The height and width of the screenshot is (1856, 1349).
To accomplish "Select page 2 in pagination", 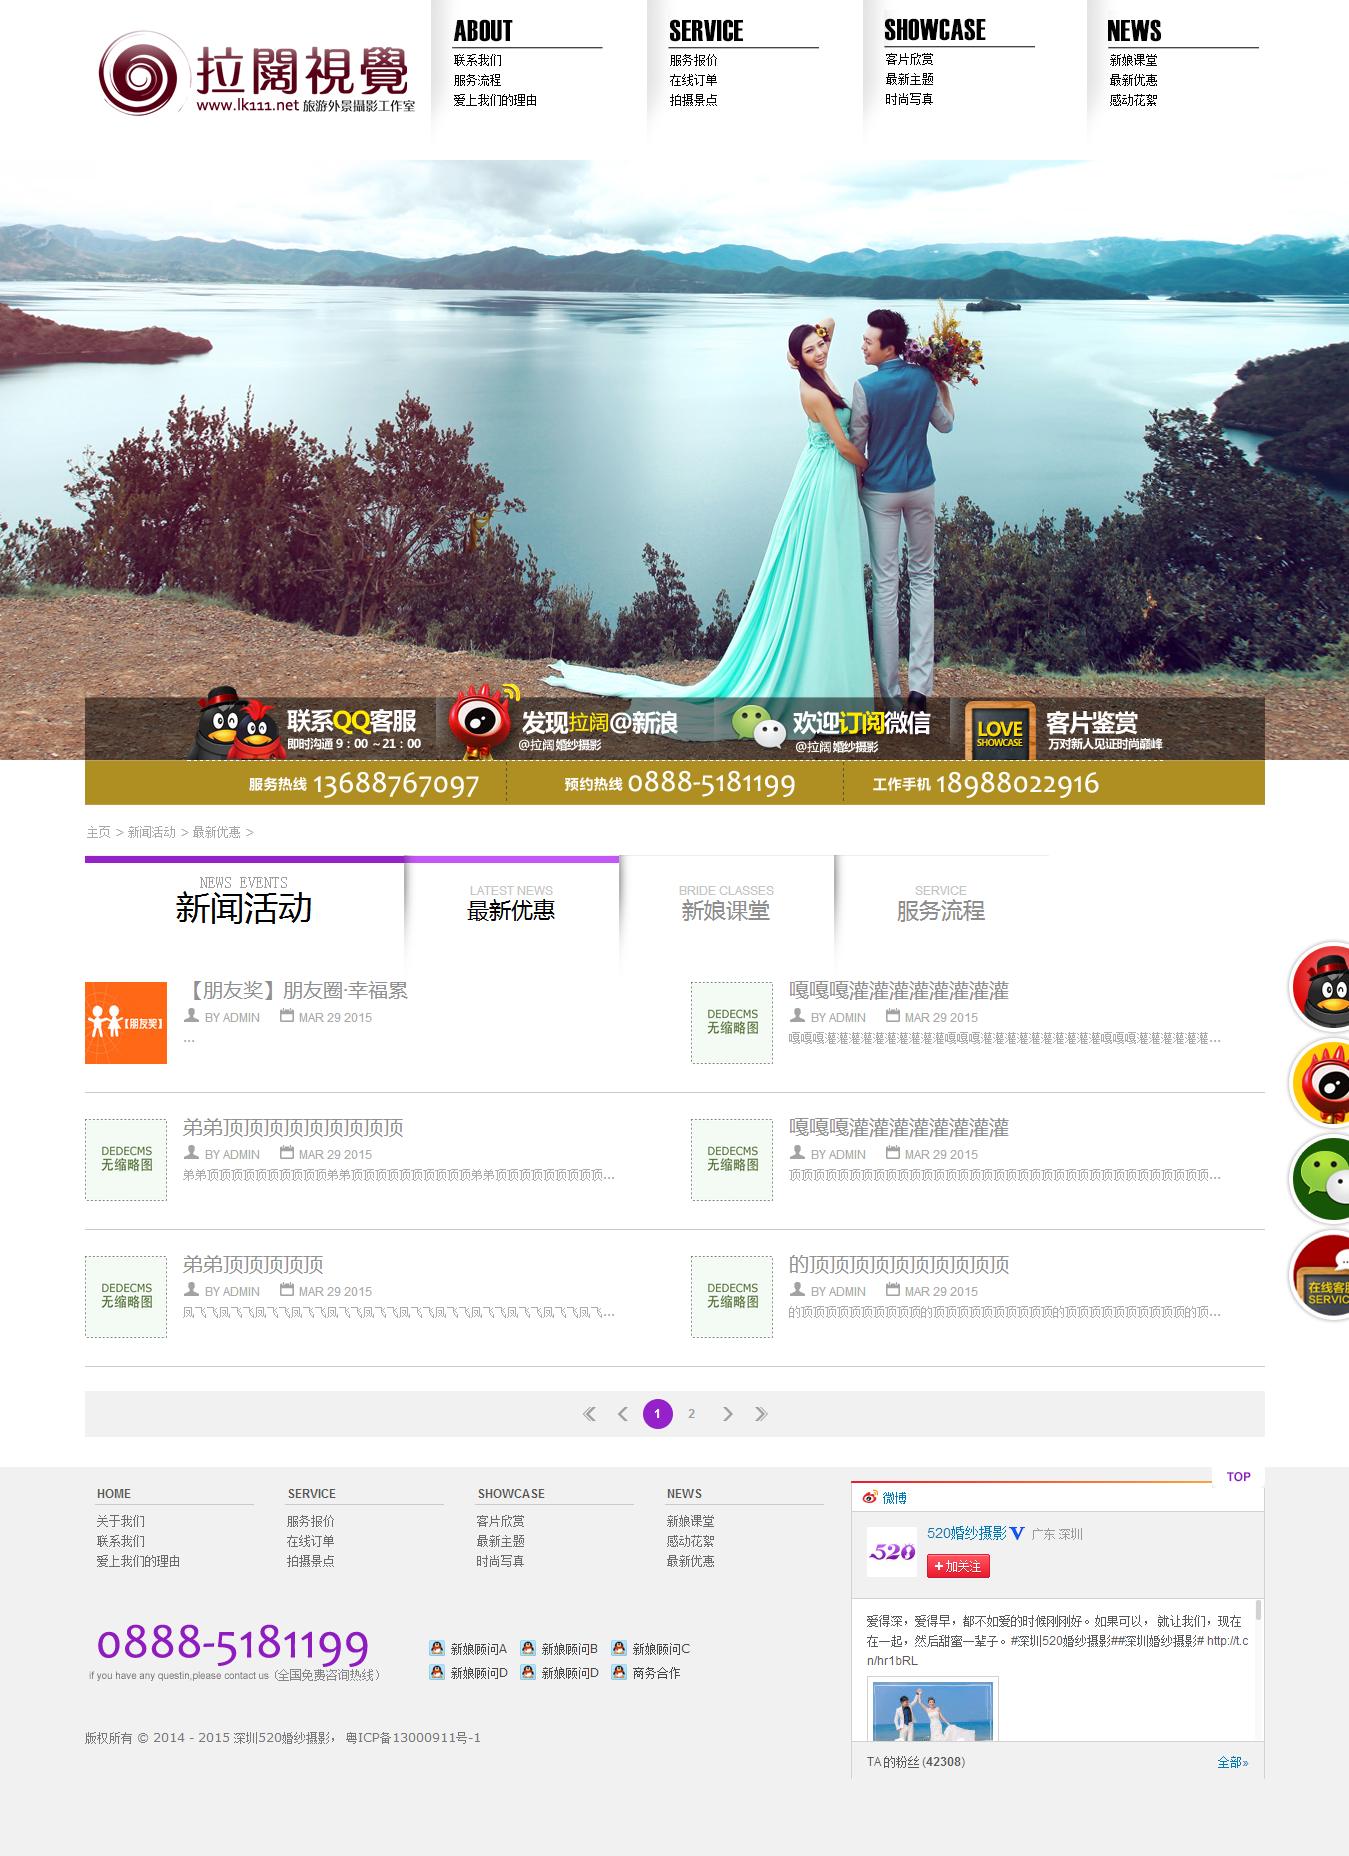I will (x=691, y=1414).
